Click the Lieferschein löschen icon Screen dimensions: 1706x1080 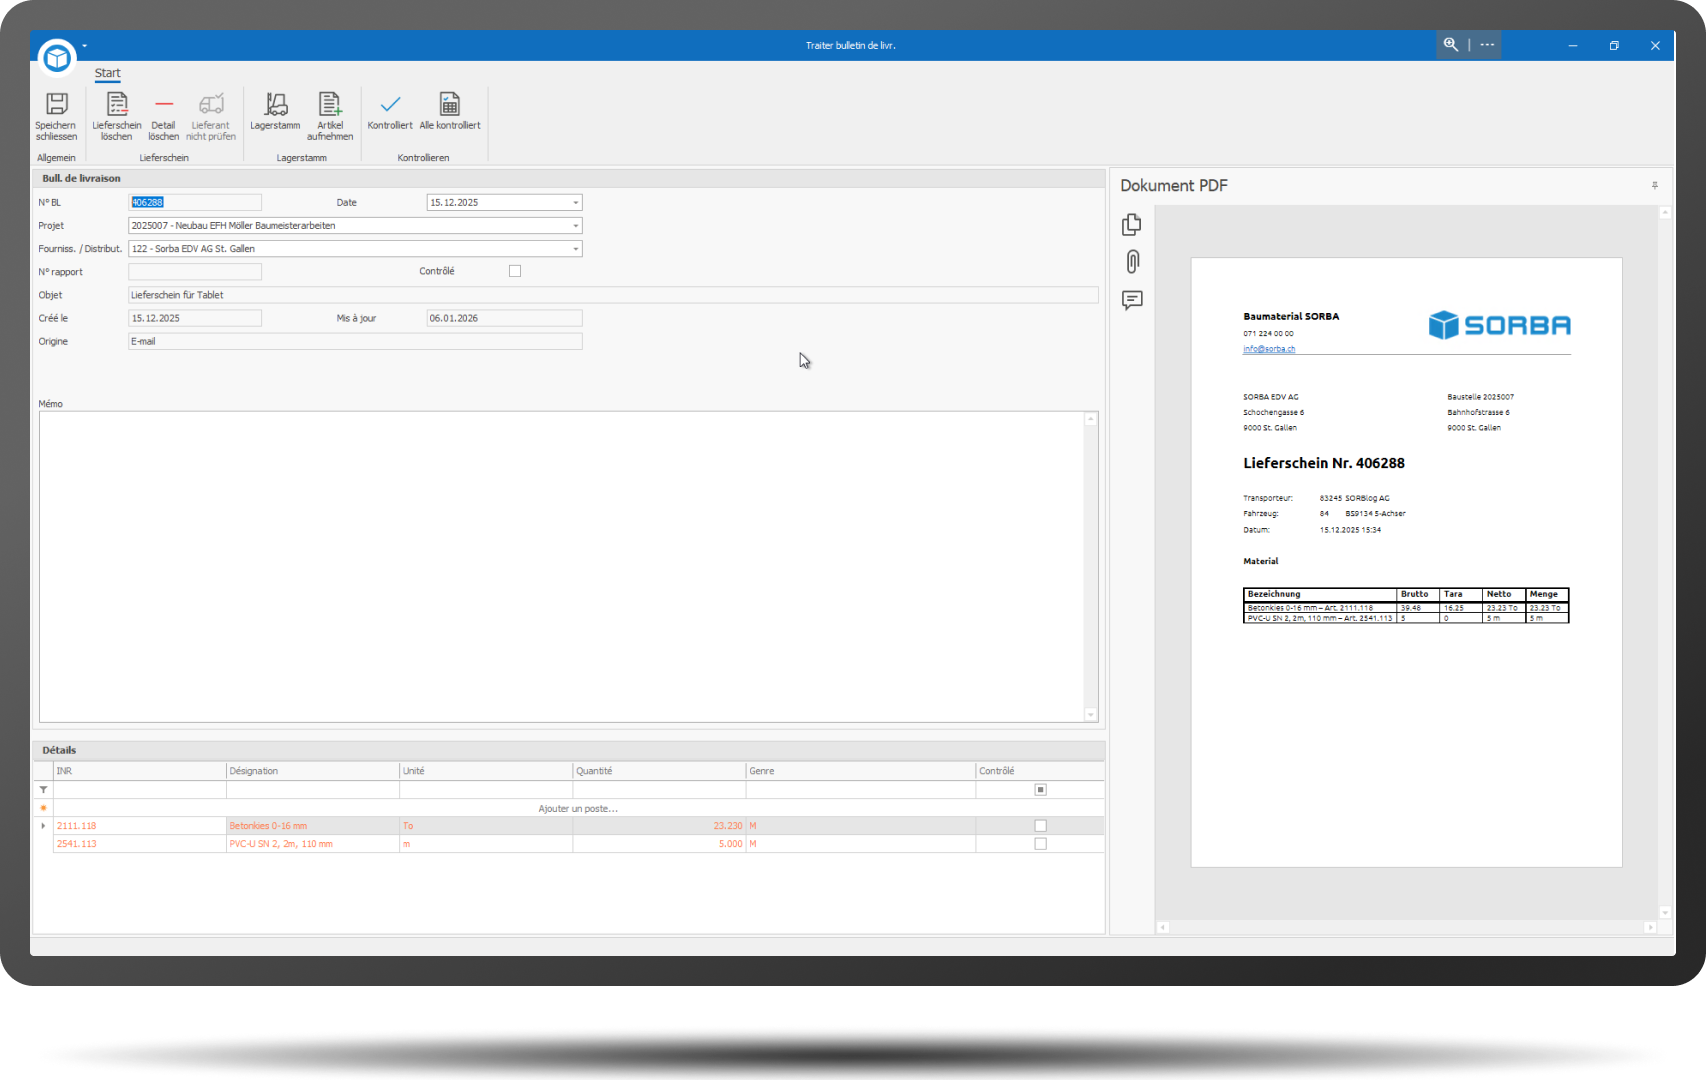pyautogui.click(x=117, y=105)
